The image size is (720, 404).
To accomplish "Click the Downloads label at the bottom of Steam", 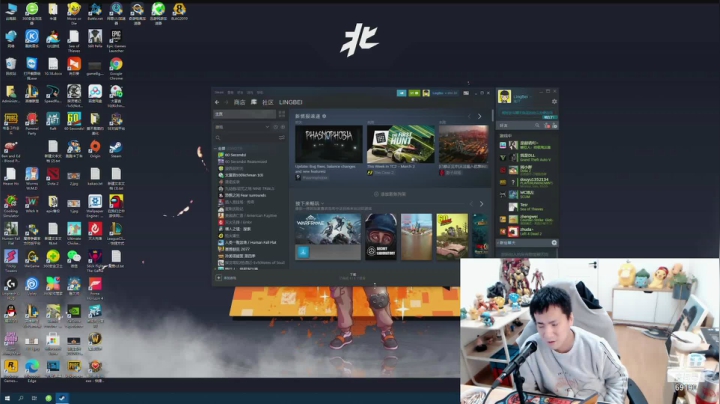I will coord(353,276).
